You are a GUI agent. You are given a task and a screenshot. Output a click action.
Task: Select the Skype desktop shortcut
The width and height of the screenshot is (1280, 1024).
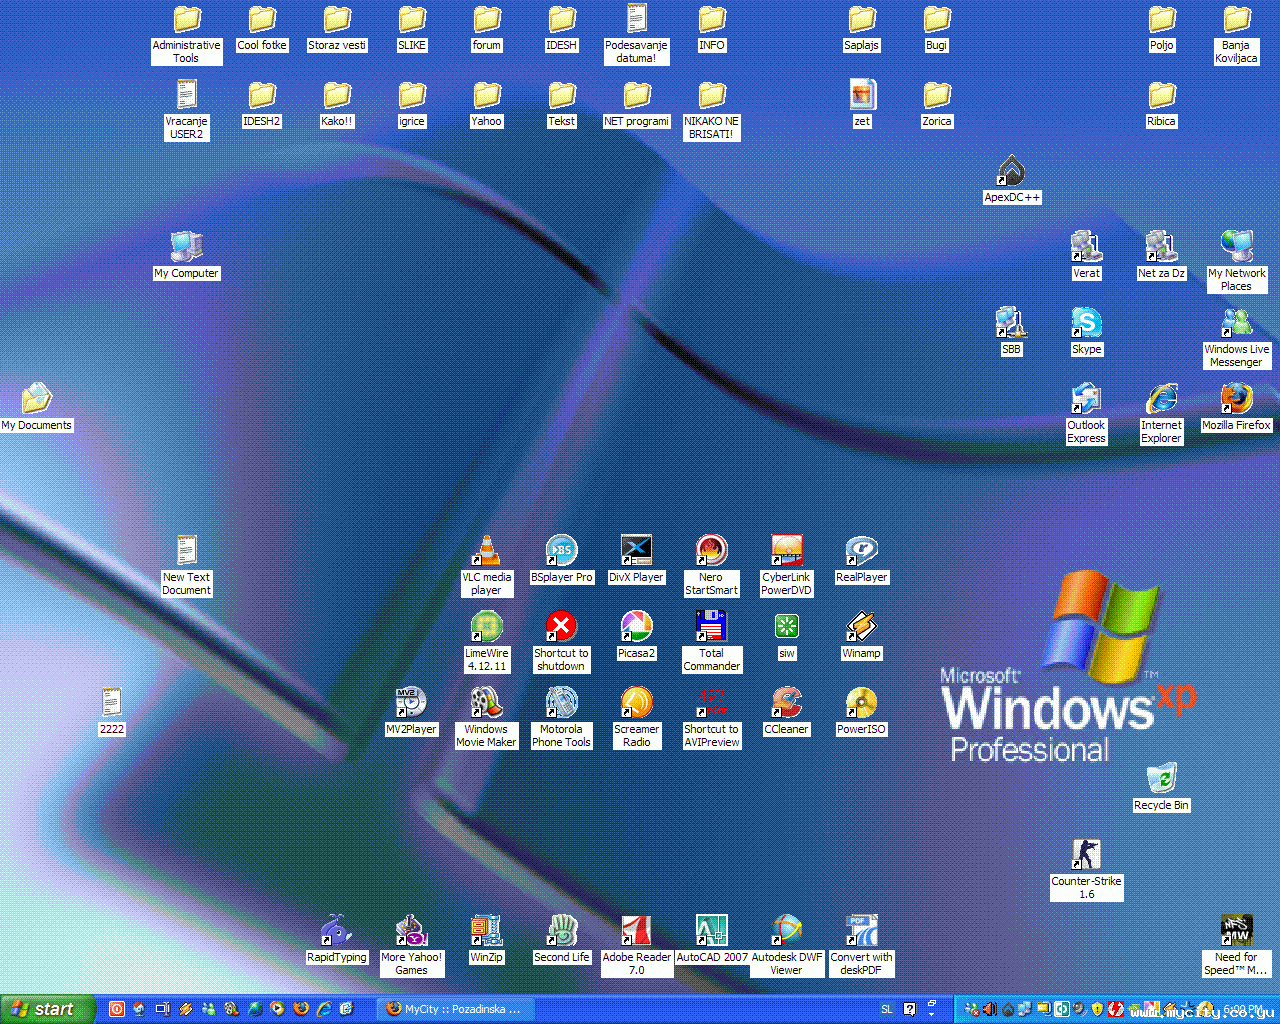(1087, 324)
